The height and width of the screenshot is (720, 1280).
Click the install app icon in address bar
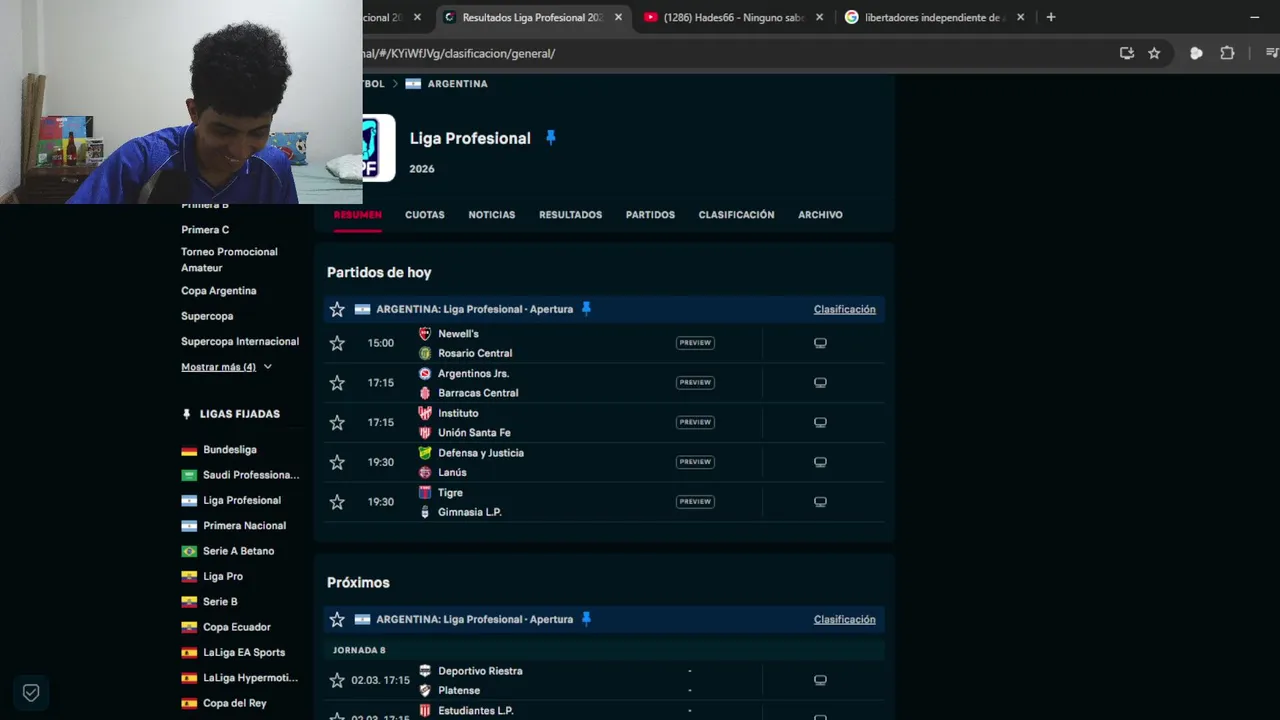[x=1127, y=53]
